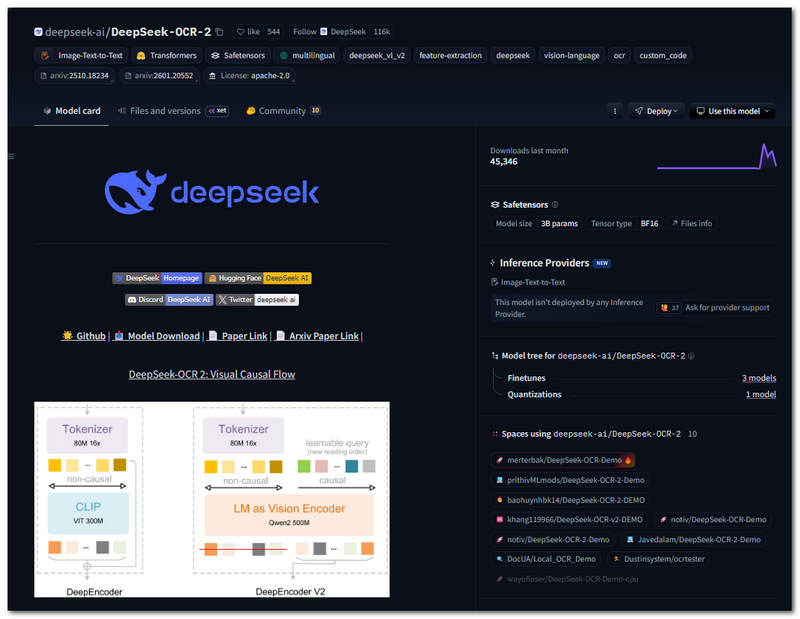The height and width of the screenshot is (619, 800).
Task: Collapse the left sidebar handle
Action: 10,156
